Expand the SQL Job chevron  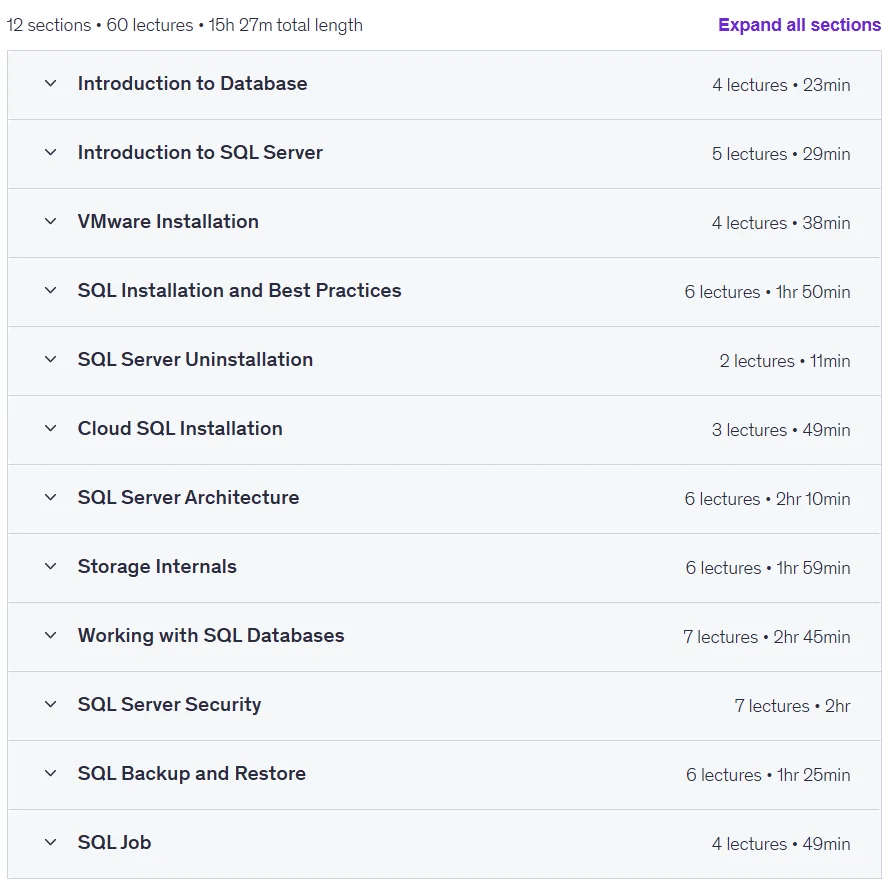point(50,842)
